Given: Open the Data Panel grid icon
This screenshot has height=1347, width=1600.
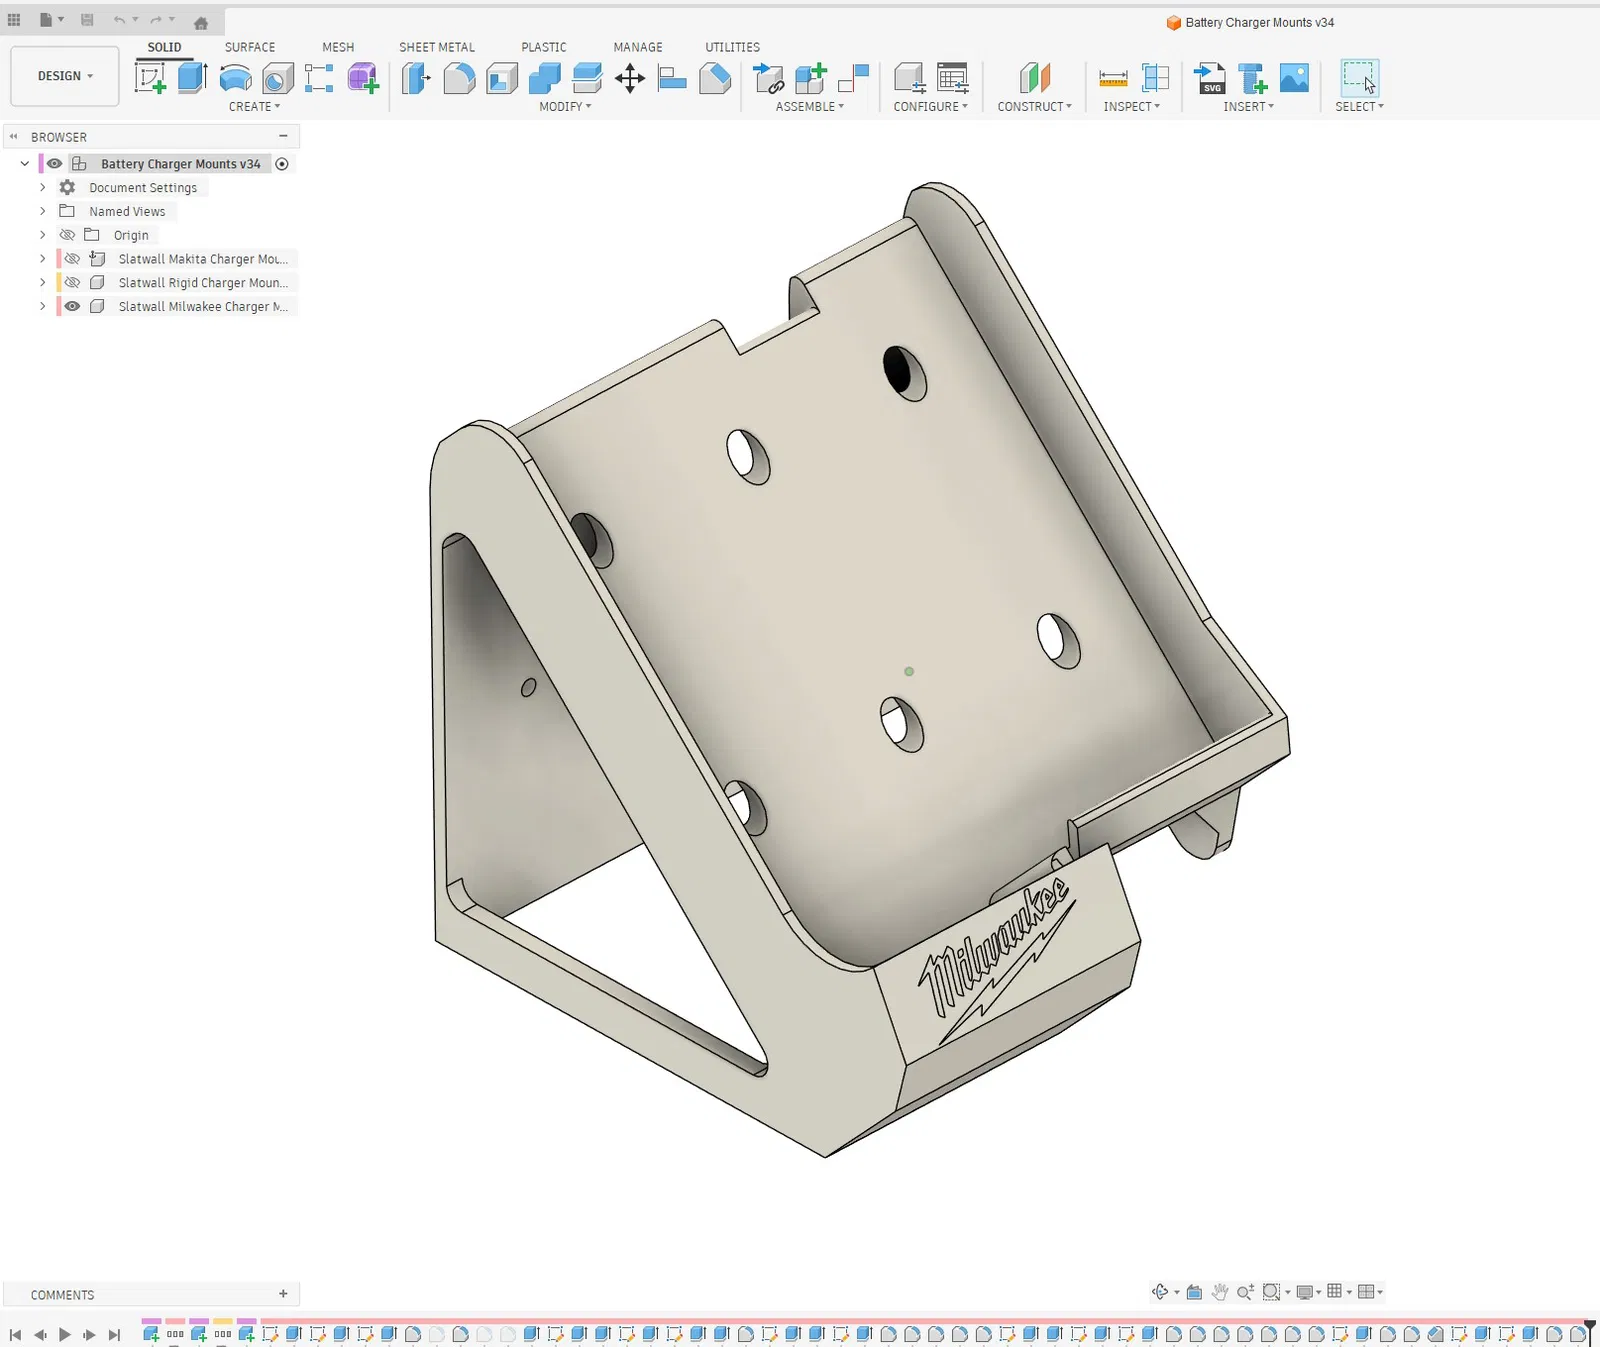Looking at the screenshot, I should tap(14, 20).
